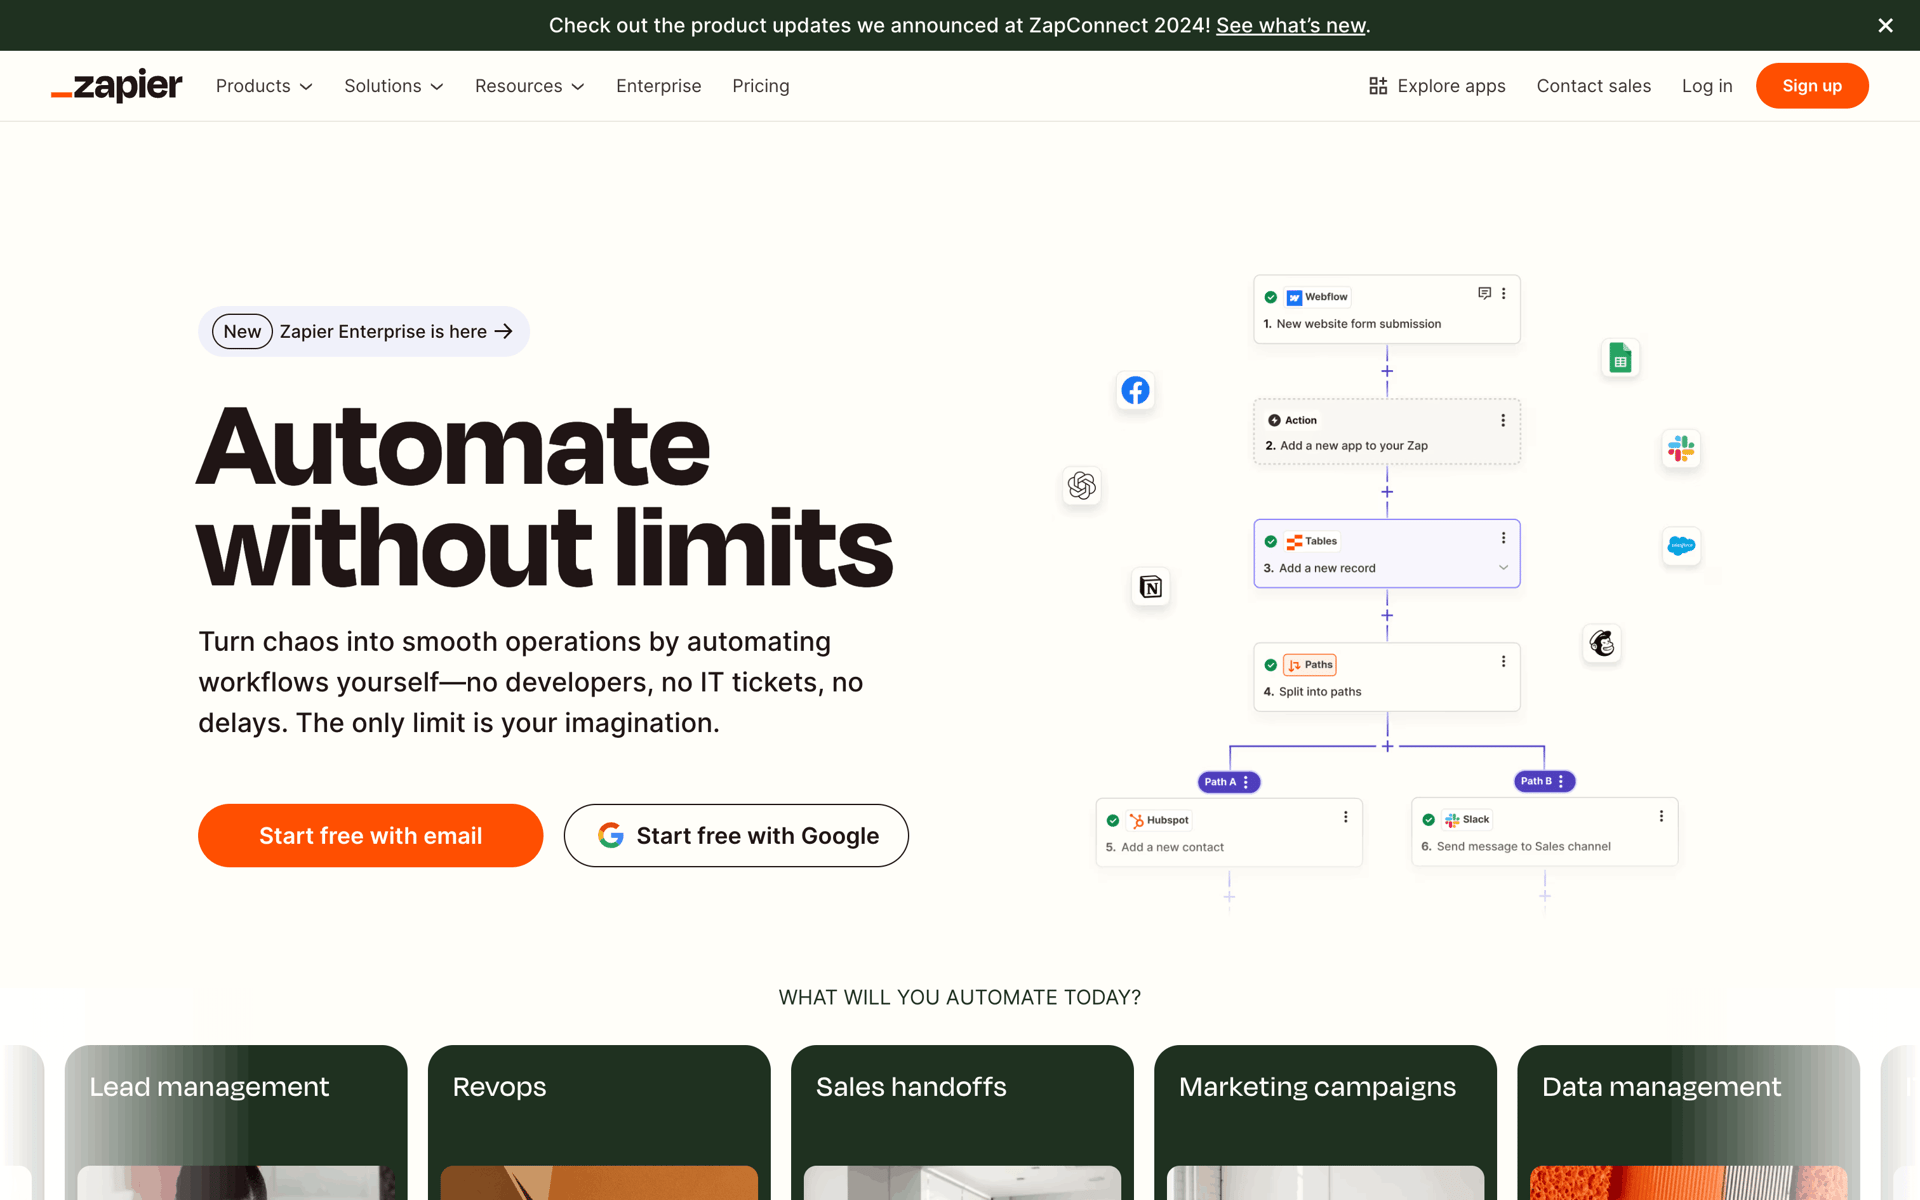Screen dimensions: 1920x1200
Task: Click the Mailchimp app icon
Action: click(1602, 643)
